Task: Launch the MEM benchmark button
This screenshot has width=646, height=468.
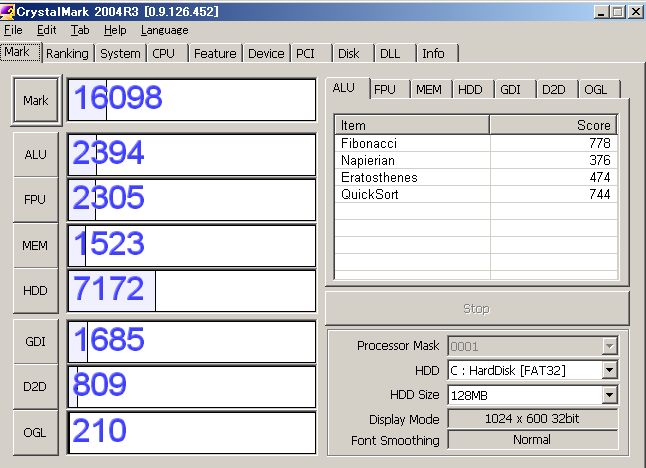Action: coord(36,245)
